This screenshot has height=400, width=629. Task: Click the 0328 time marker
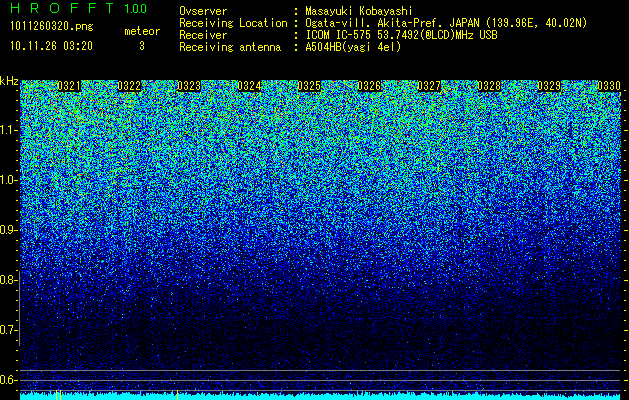coord(489,86)
